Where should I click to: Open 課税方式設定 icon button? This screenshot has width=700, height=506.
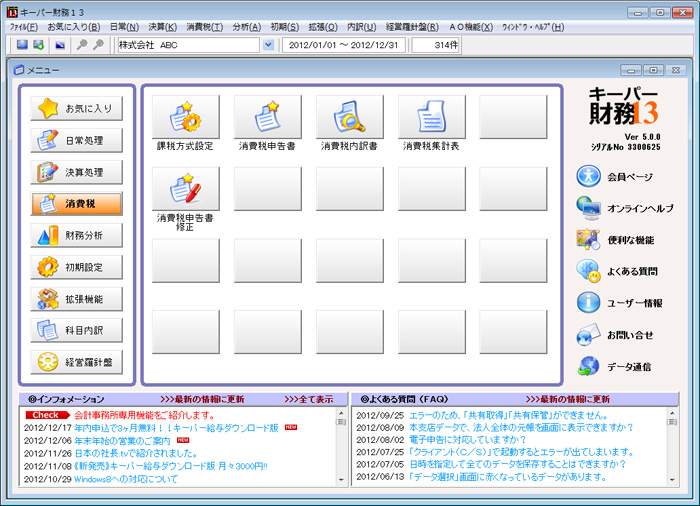[186, 117]
